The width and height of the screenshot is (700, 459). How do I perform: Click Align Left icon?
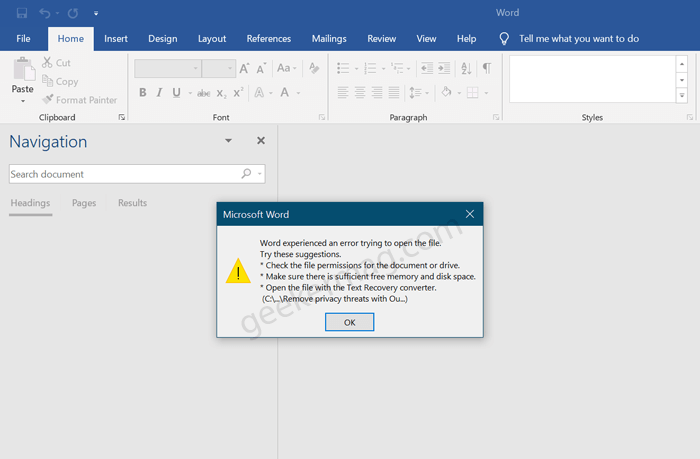coord(342,92)
